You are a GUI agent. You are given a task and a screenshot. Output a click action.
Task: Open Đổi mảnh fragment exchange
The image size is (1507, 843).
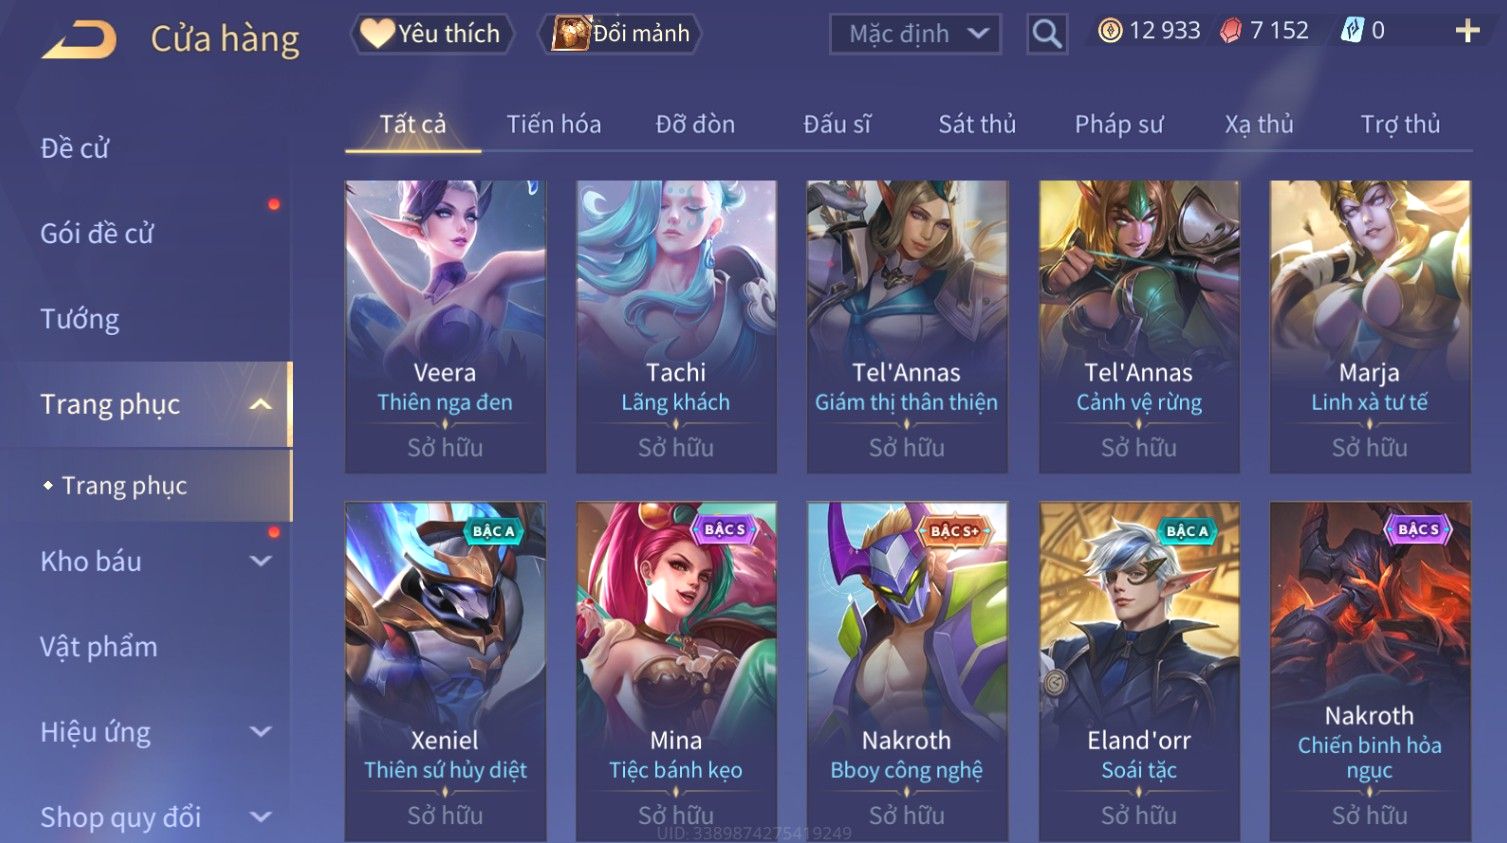[620, 34]
